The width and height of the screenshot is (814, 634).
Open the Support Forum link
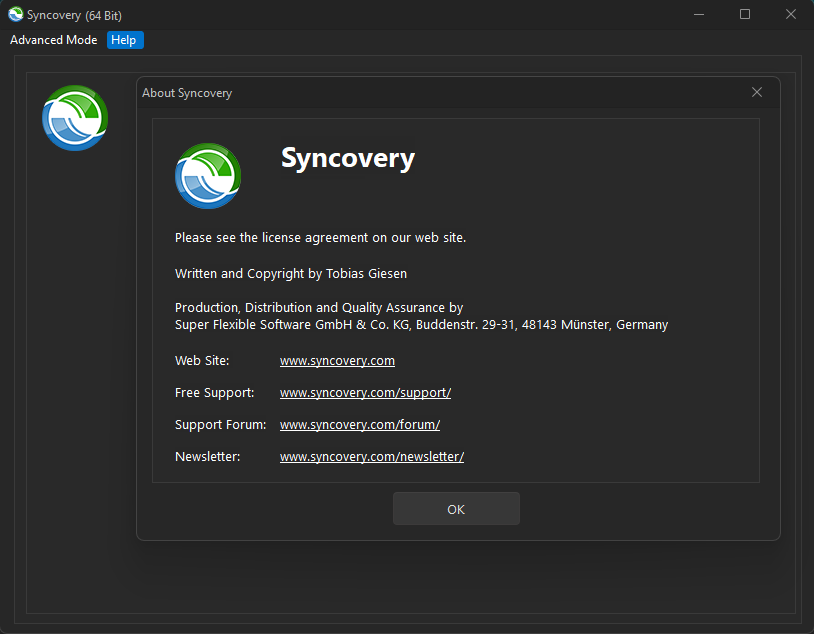coord(360,425)
